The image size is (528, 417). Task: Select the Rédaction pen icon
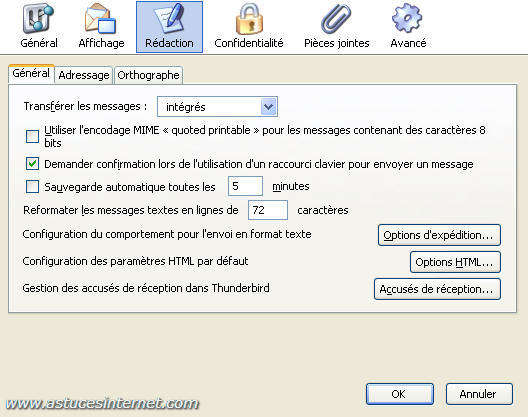(x=169, y=26)
